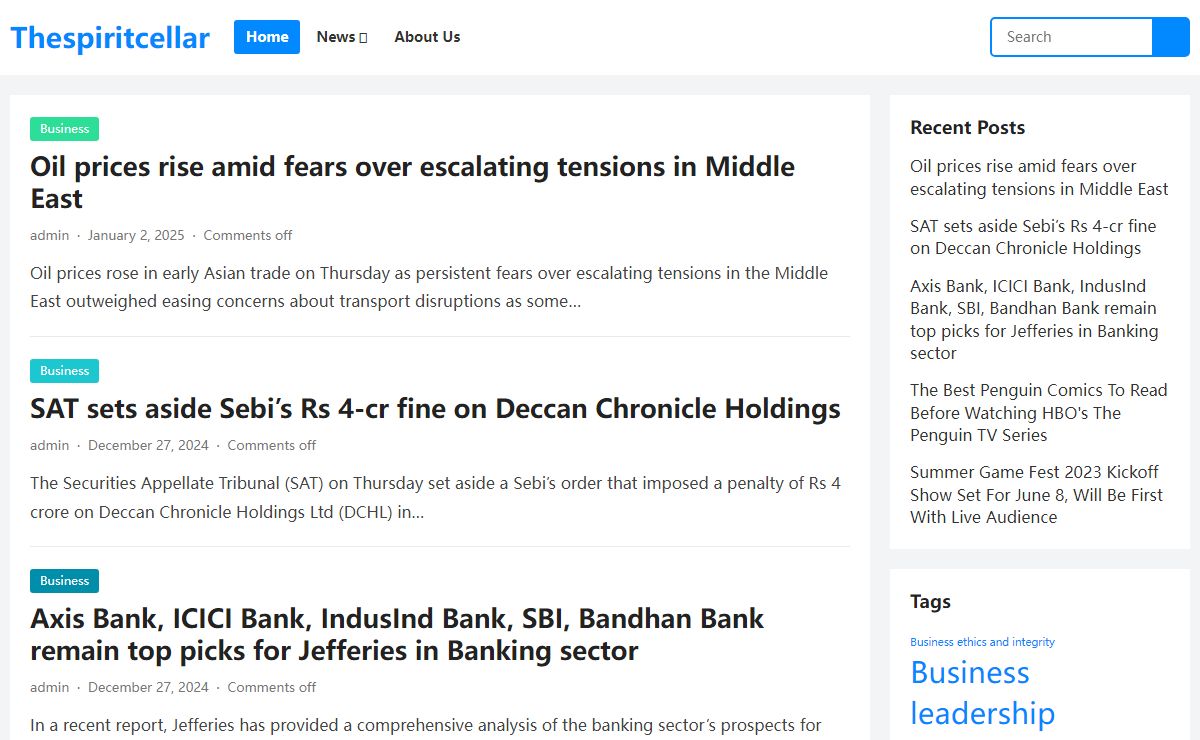This screenshot has width=1200, height=740.
Task: Open the Axis Bank Jefferies top picks headline
Action: coord(397,634)
